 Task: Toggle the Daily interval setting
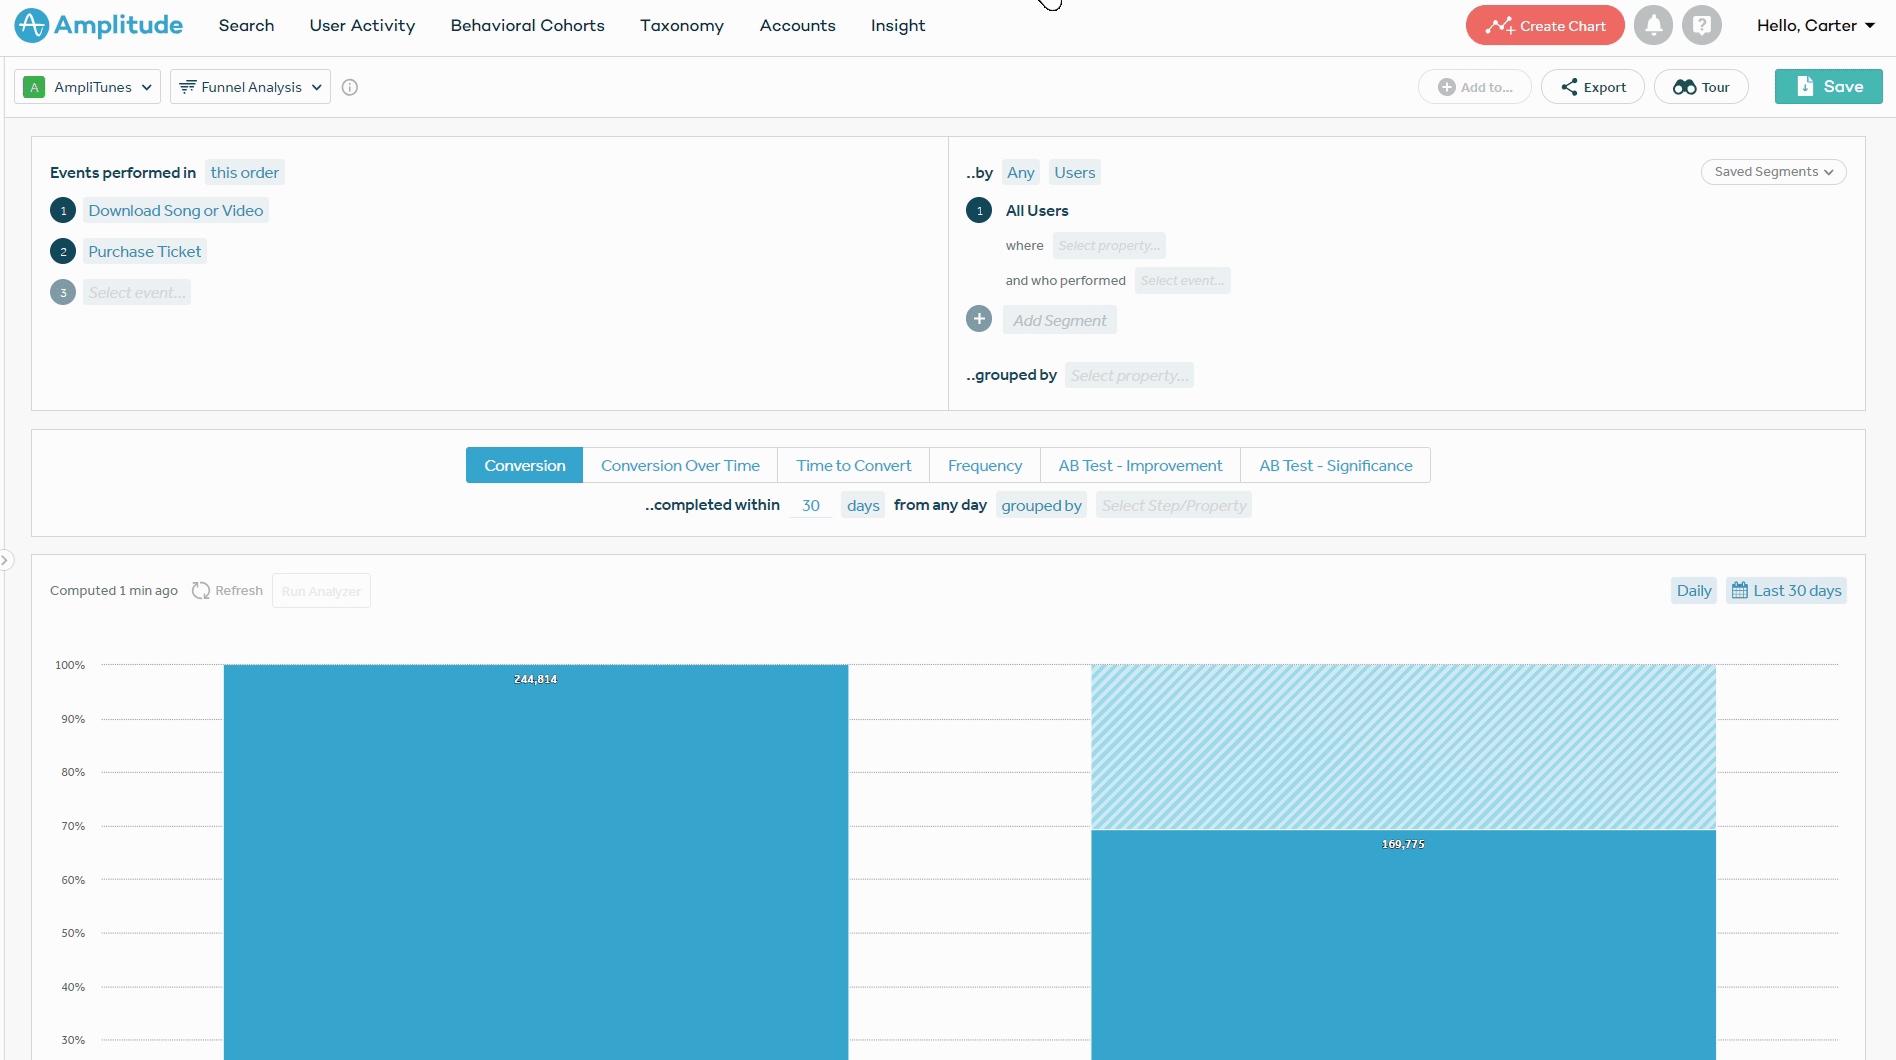[x=1693, y=591]
